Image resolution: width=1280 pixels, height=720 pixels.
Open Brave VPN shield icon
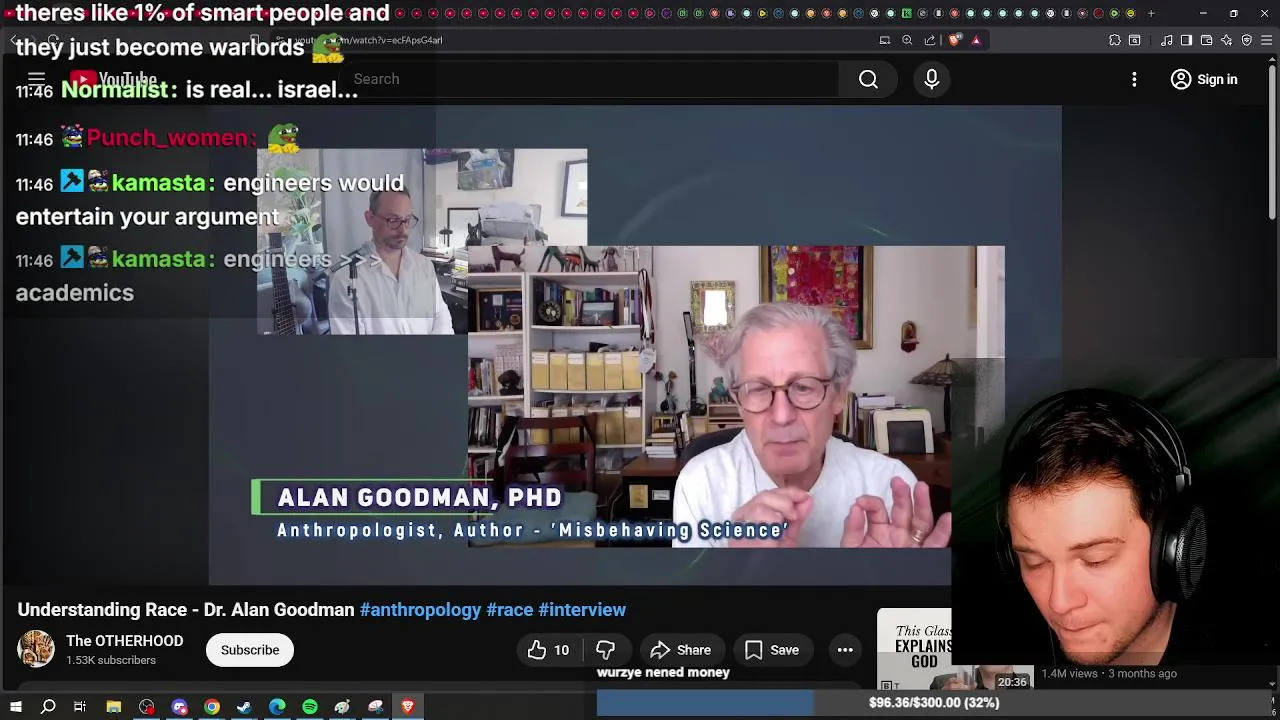point(1247,40)
